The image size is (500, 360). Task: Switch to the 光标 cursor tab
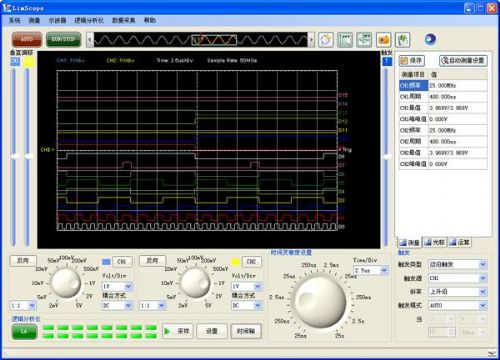(435, 243)
